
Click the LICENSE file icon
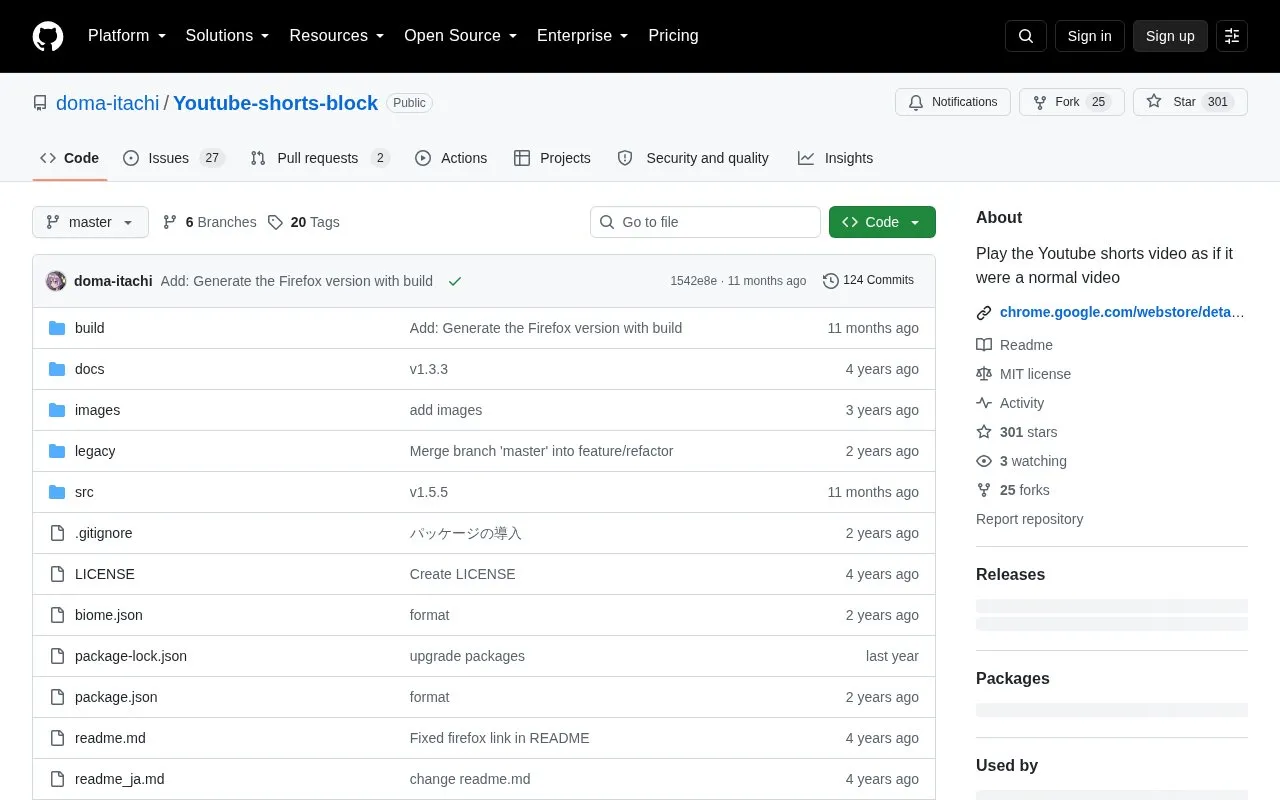tap(57, 574)
